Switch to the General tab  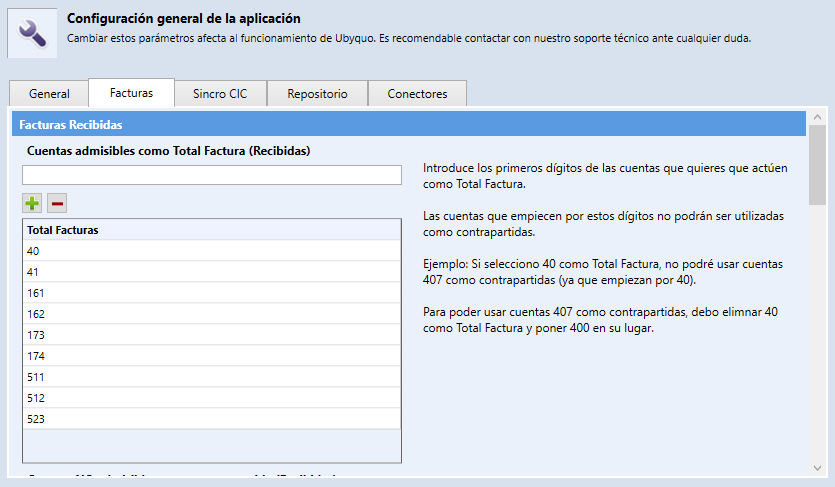coord(49,94)
